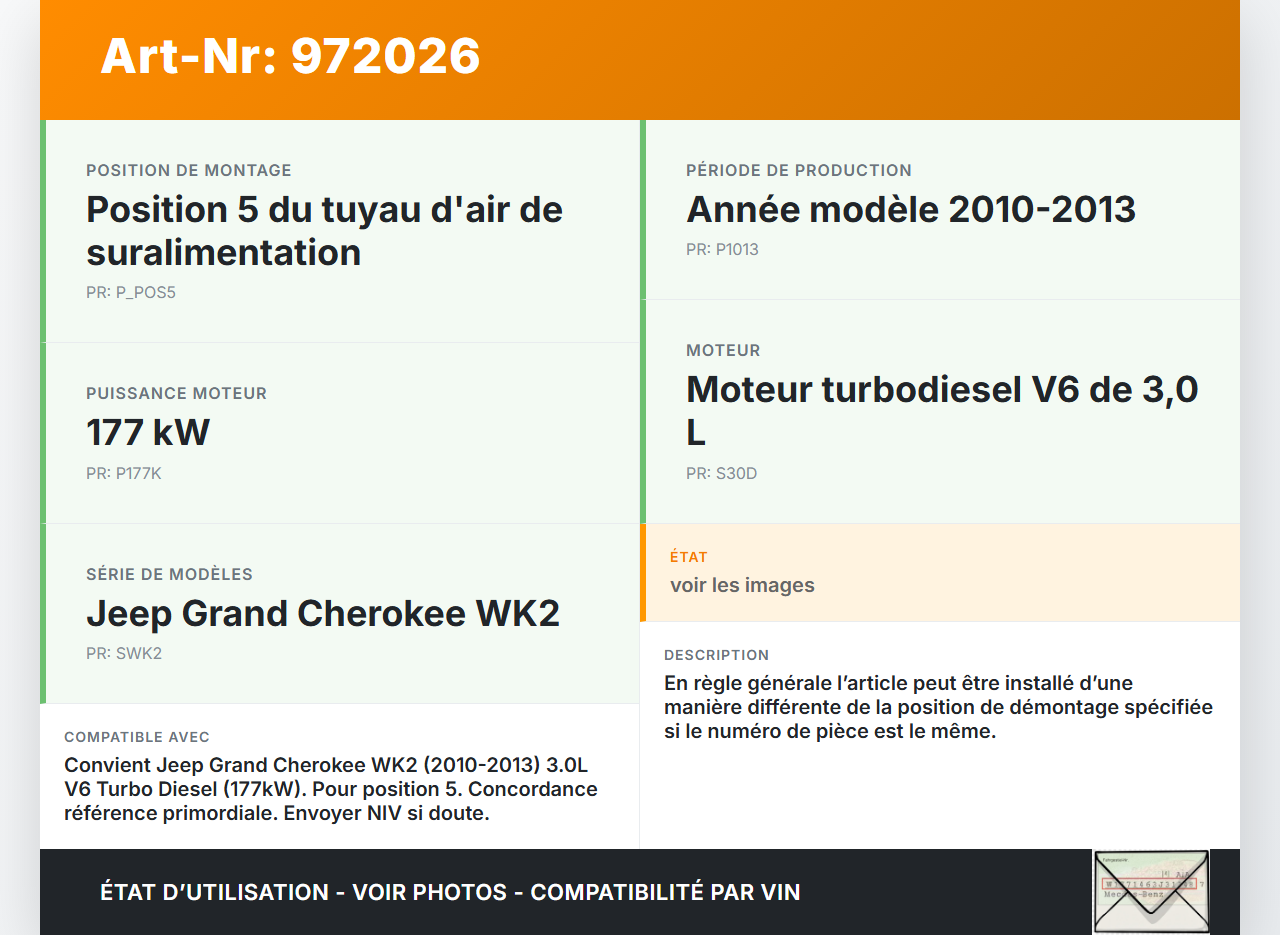
Task: Expand the Moteur turbodiesel V6 card
Action: [x=940, y=411]
